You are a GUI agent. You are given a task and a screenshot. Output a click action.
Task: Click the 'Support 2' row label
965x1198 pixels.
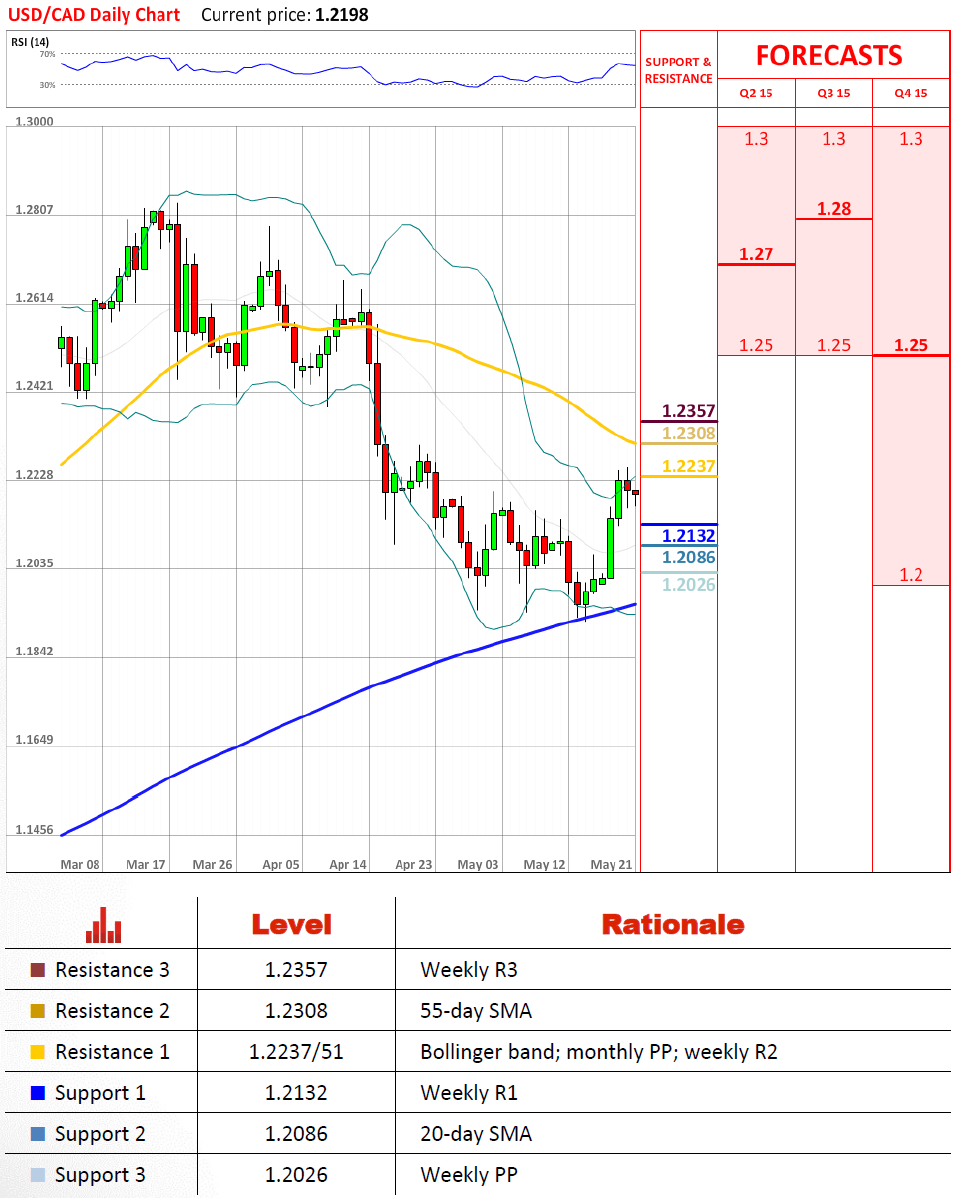pyautogui.click(x=100, y=1135)
